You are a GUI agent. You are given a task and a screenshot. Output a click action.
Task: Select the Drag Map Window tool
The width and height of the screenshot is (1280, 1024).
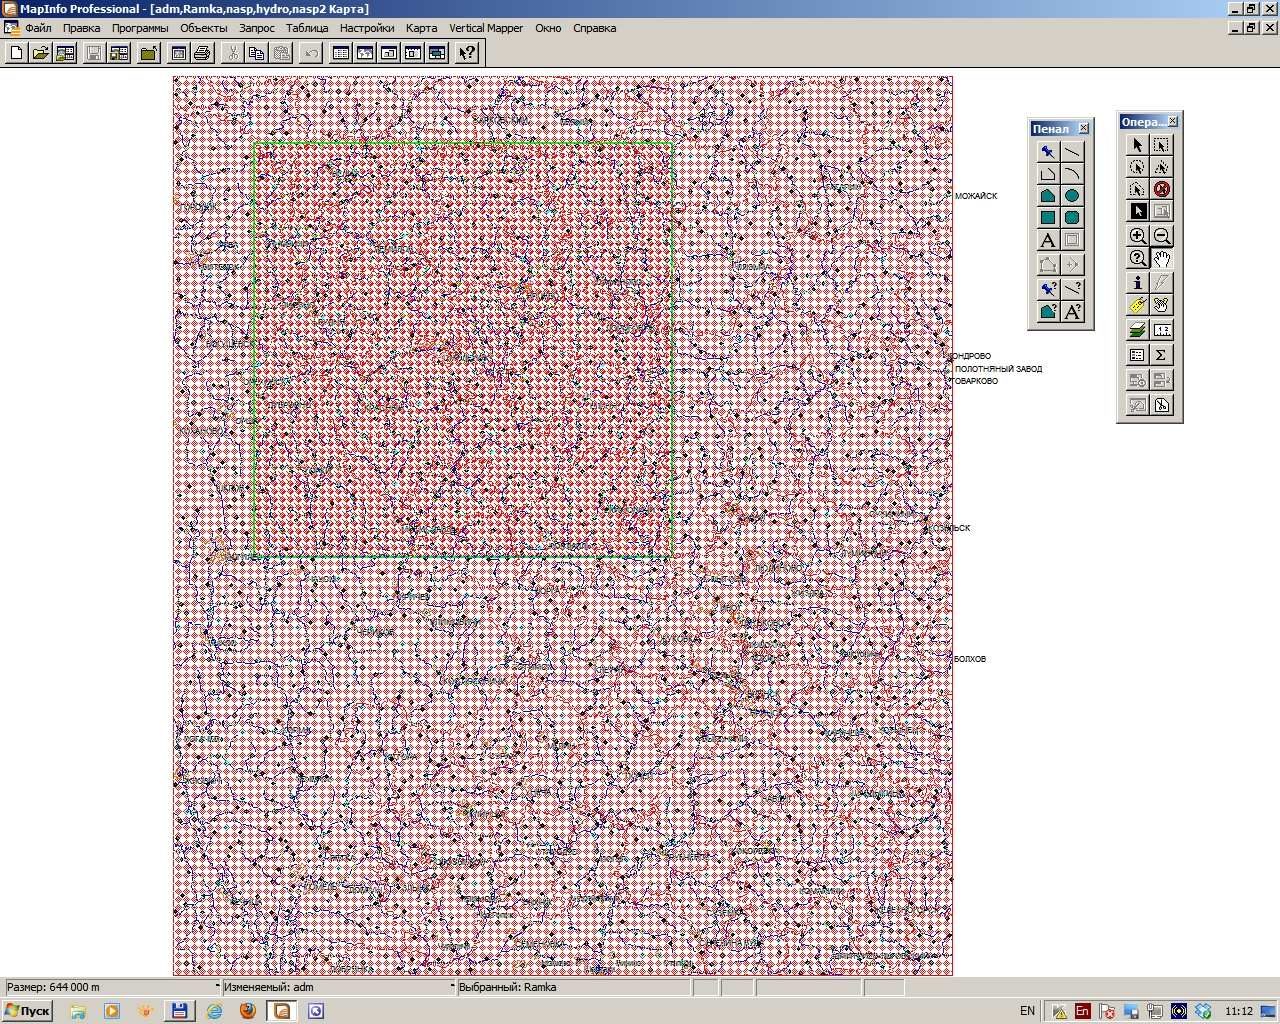pyautogui.click(x=1161, y=305)
